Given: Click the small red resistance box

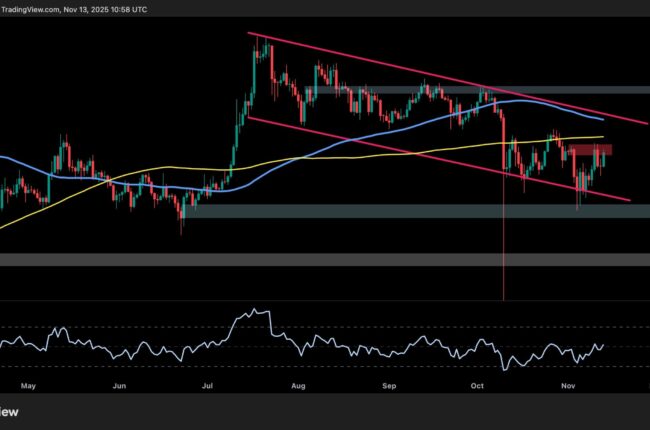Looking at the screenshot, I should [x=590, y=149].
